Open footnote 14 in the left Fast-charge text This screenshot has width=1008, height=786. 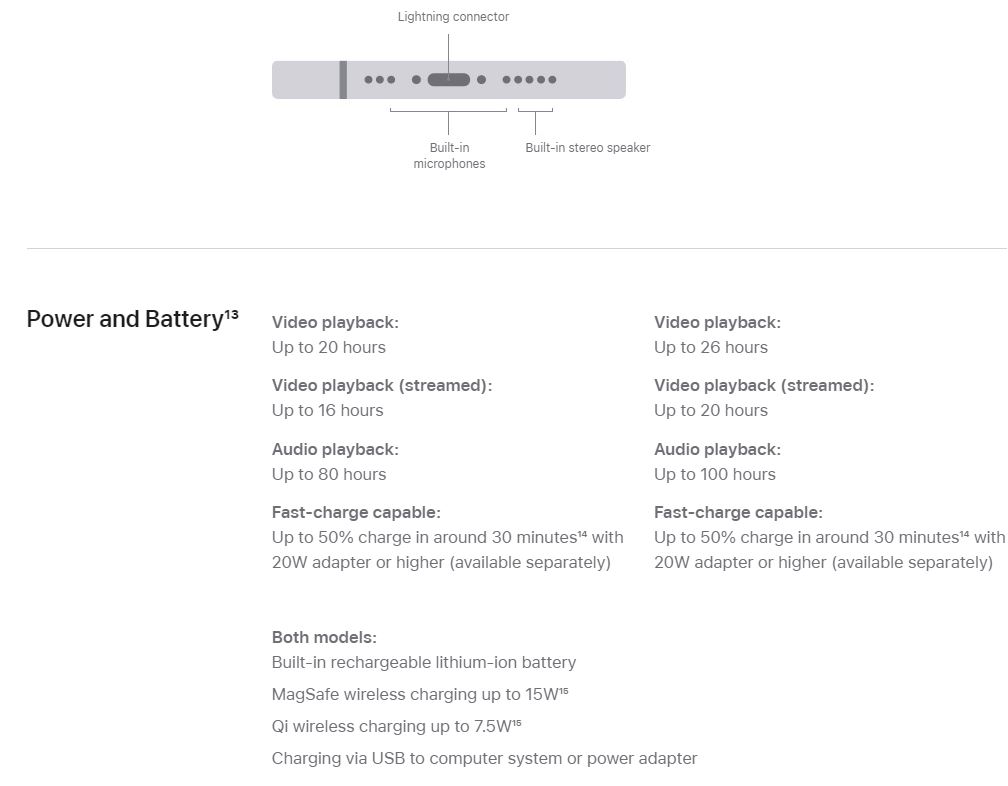click(582, 533)
